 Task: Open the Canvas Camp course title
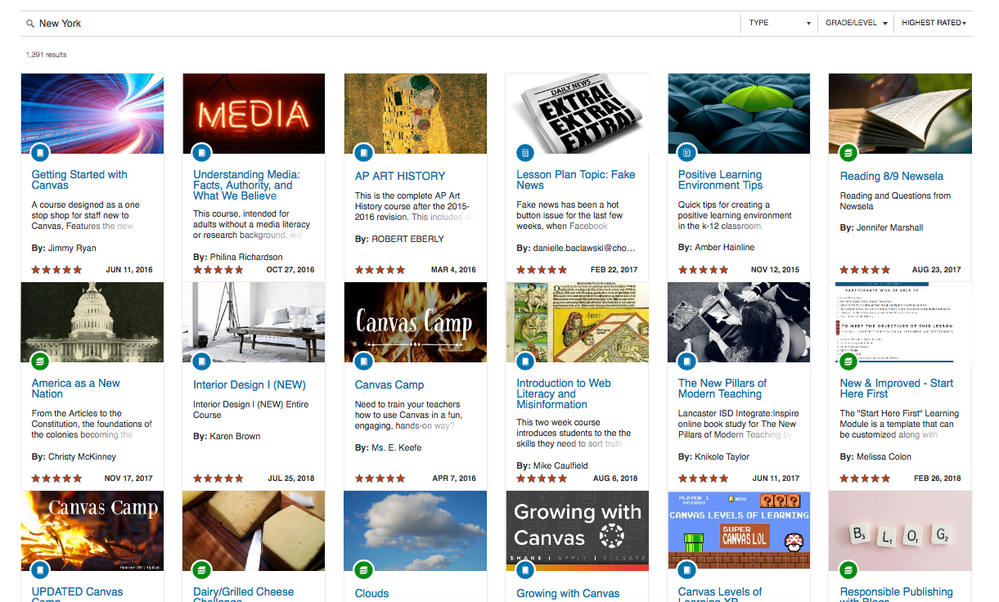[x=389, y=385]
